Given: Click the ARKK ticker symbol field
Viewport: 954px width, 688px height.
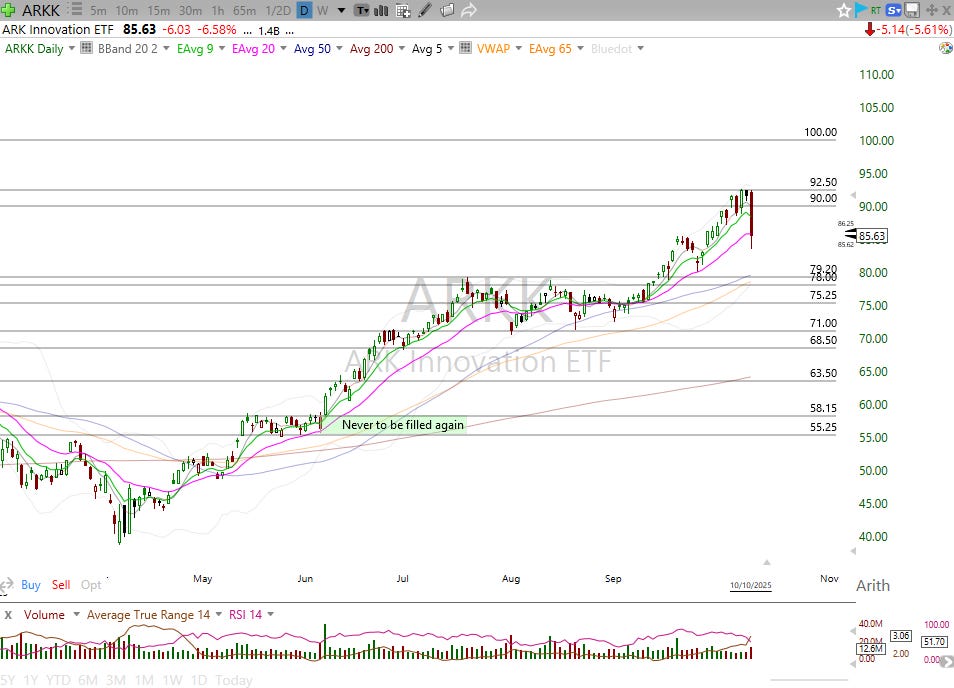Looking at the screenshot, I should click(41, 10).
